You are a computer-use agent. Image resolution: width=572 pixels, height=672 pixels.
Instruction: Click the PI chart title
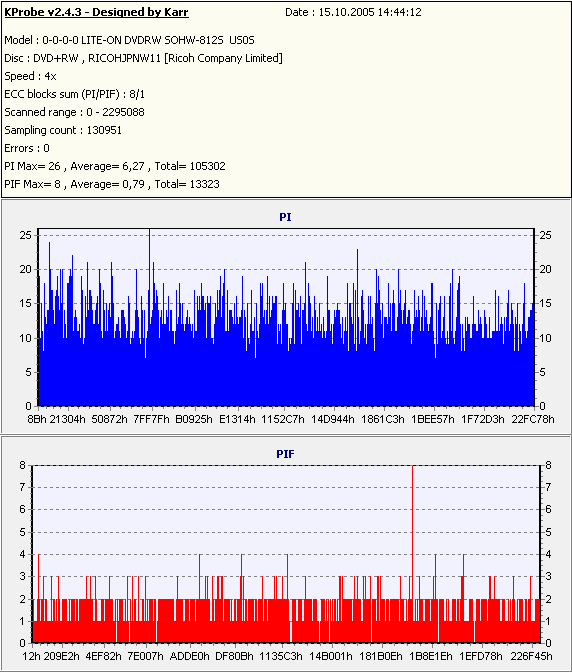click(285, 217)
